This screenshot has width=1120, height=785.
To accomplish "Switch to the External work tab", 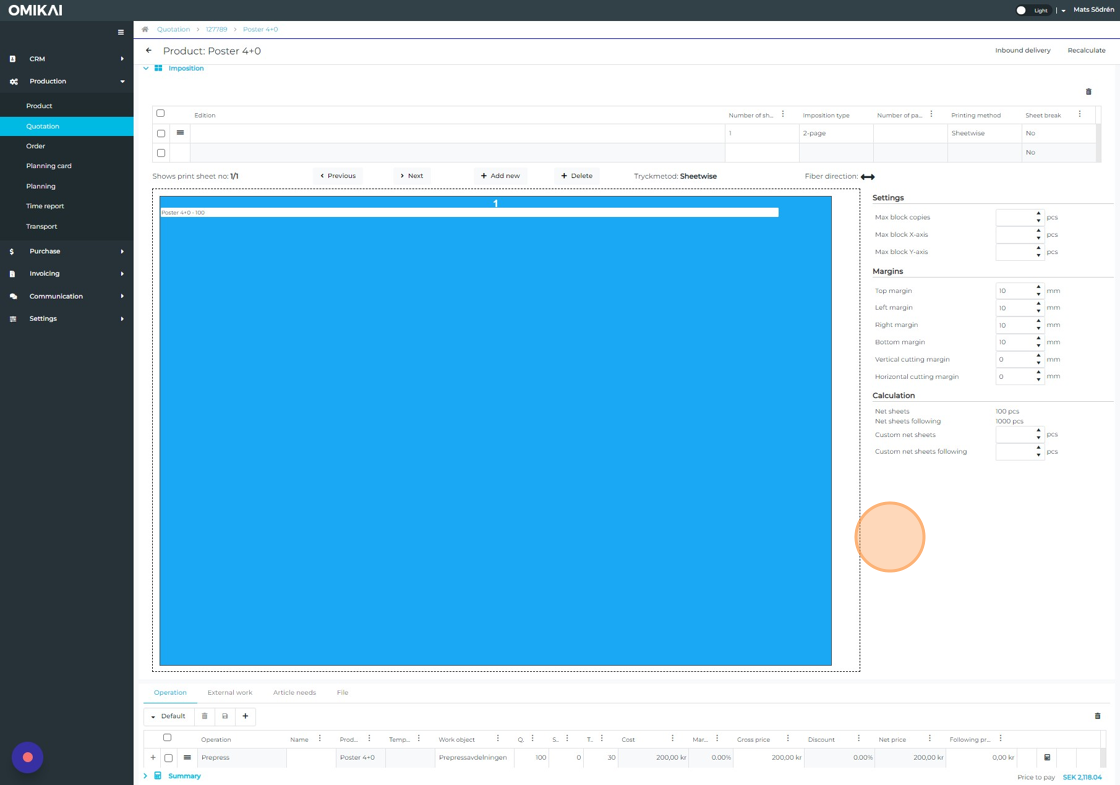I will (x=229, y=692).
